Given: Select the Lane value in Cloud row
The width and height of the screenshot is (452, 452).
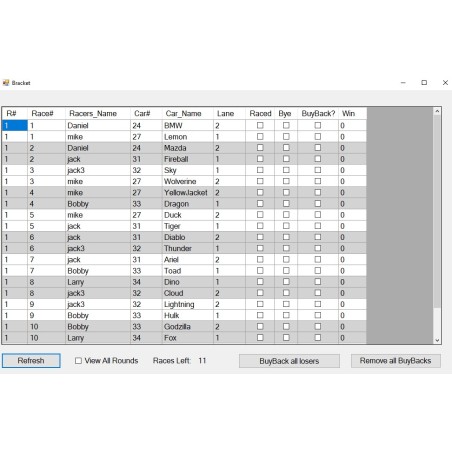Looking at the screenshot, I should 229,293.
